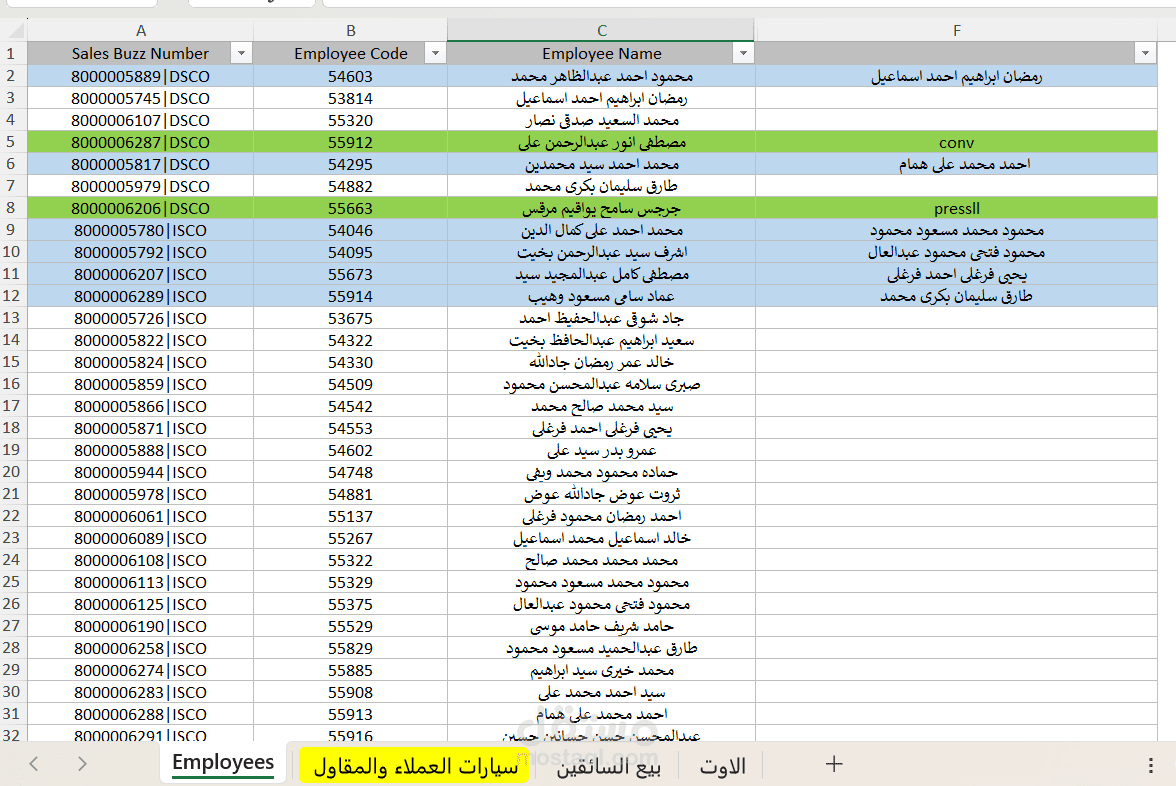This screenshot has width=1176, height=786.
Task: Select employee code 54882
Action: coord(350,186)
